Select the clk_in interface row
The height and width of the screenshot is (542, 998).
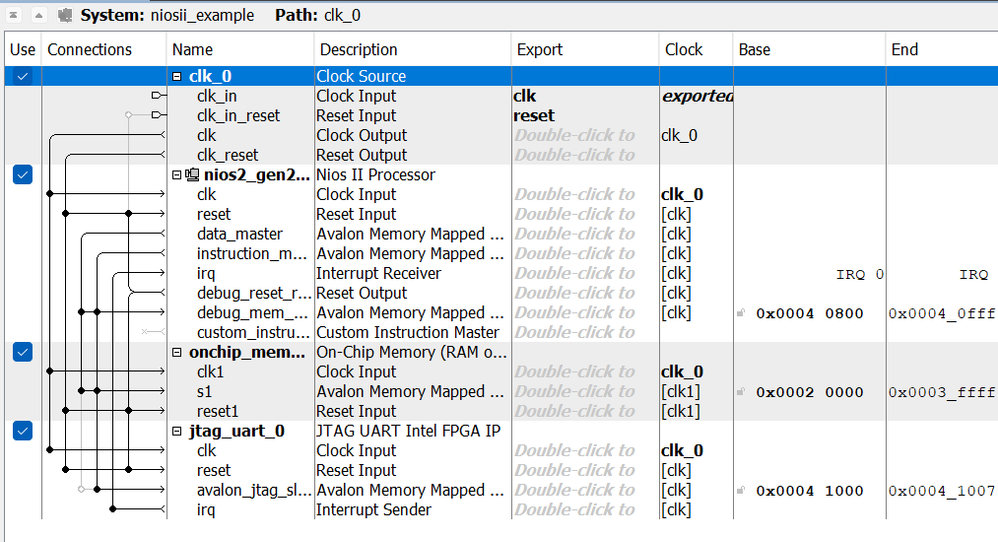point(216,96)
